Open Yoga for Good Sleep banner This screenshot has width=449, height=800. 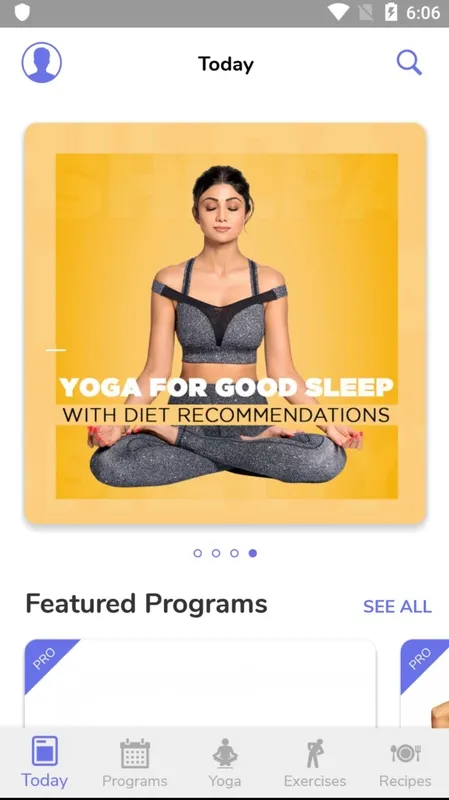pos(225,323)
